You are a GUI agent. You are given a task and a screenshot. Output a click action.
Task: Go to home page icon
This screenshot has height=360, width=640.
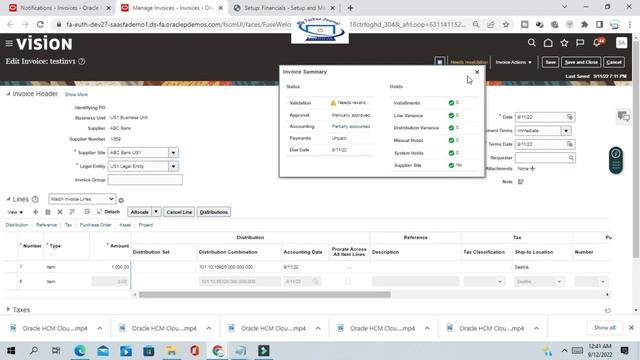point(548,42)
